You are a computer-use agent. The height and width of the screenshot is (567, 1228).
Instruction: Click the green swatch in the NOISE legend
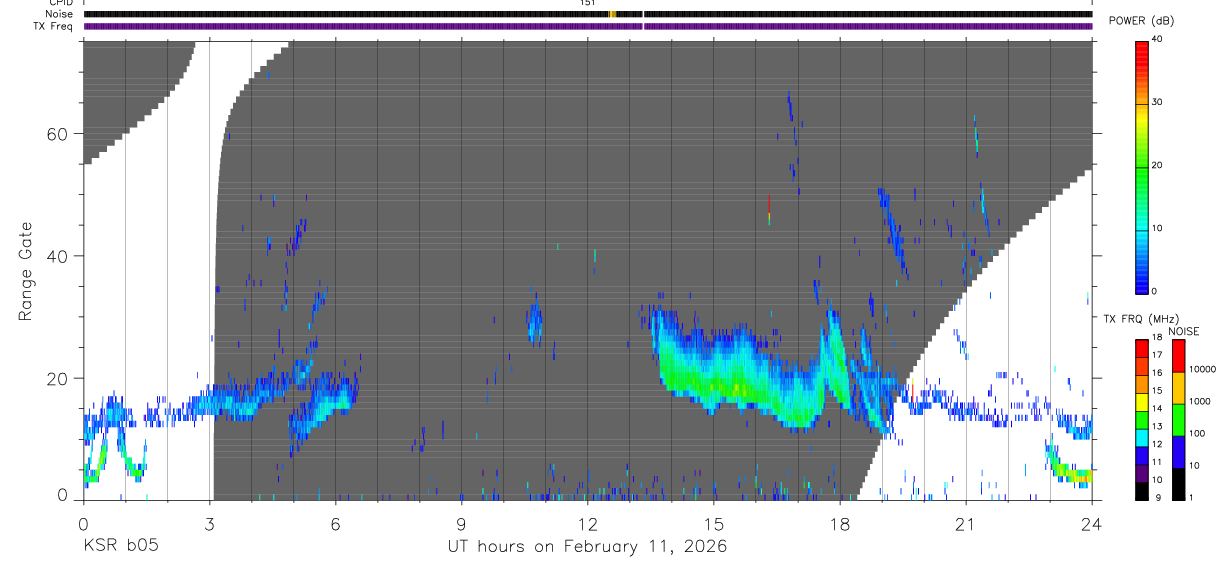point(1178,419)
